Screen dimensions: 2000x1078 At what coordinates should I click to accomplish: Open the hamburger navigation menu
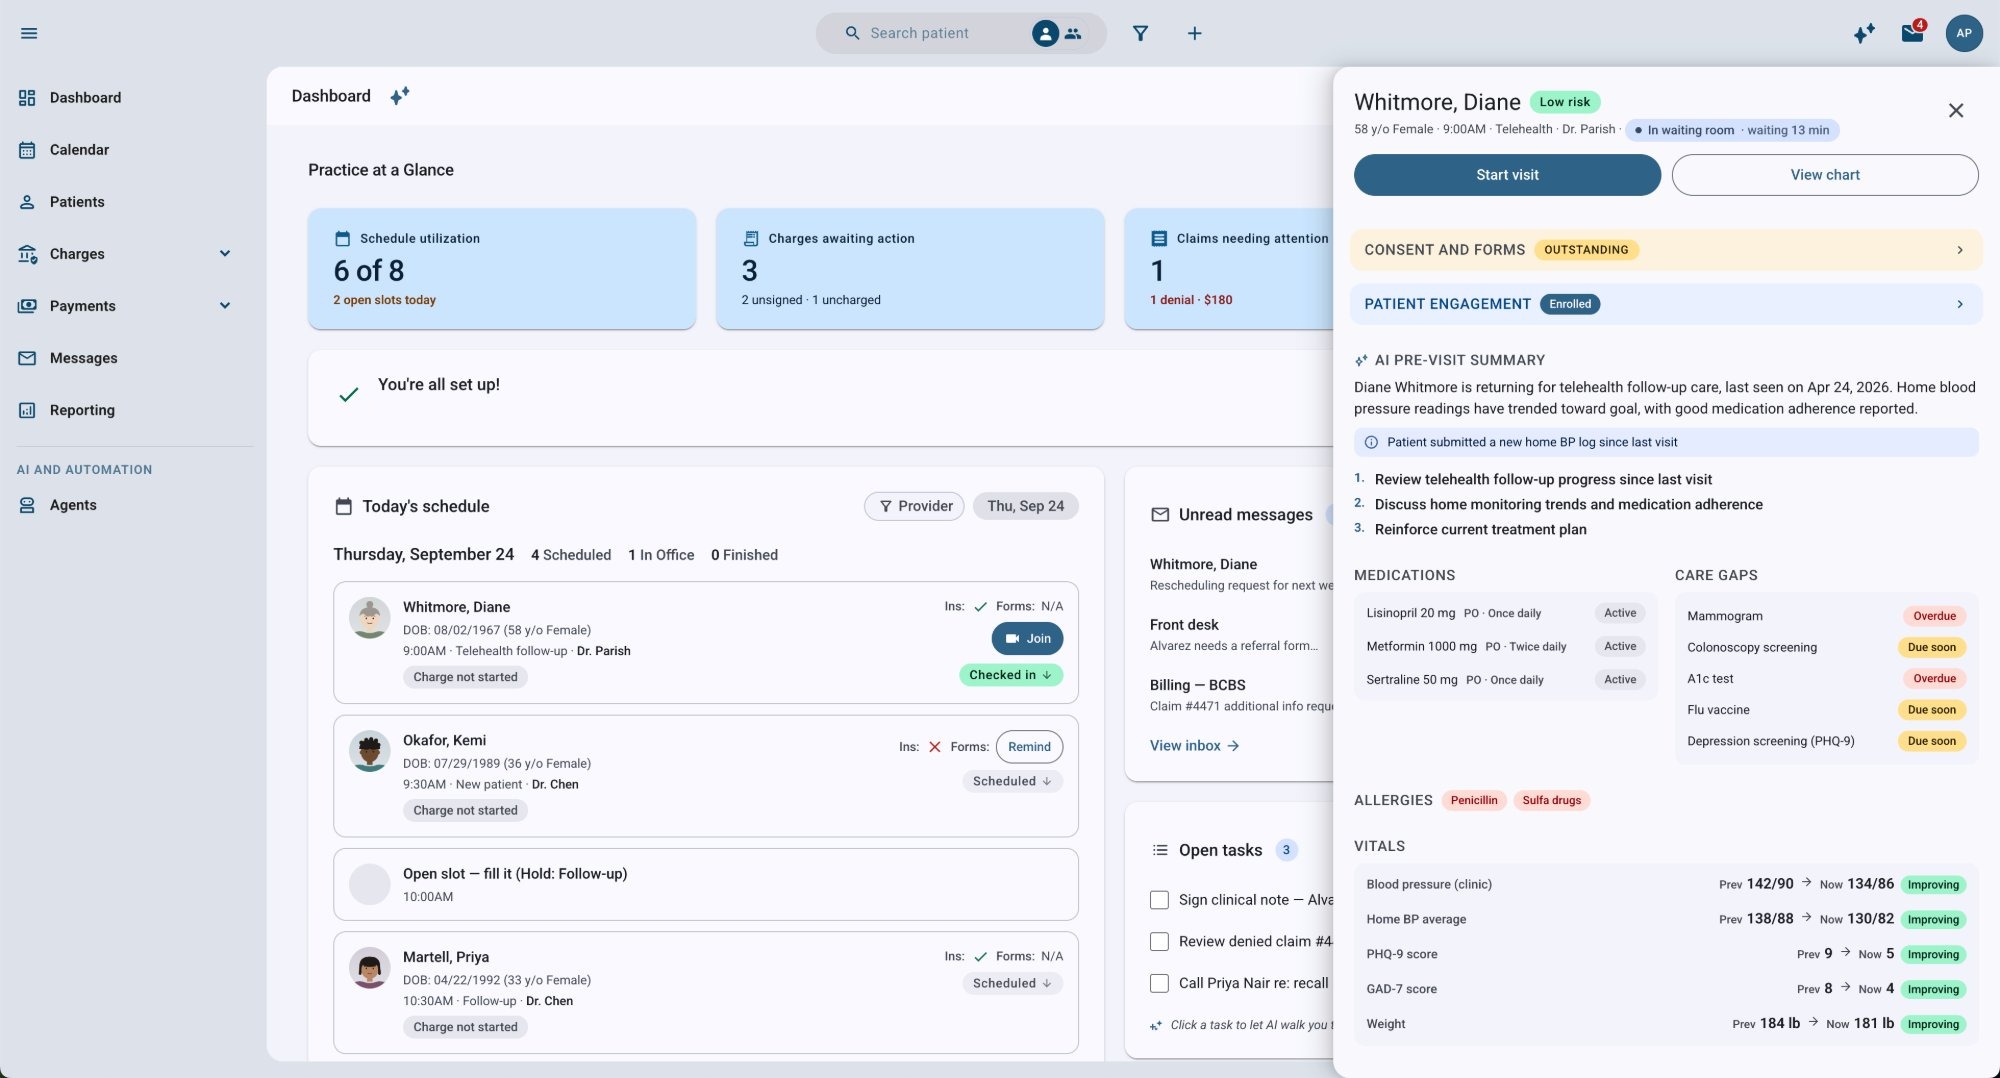[x=29, y=33]
